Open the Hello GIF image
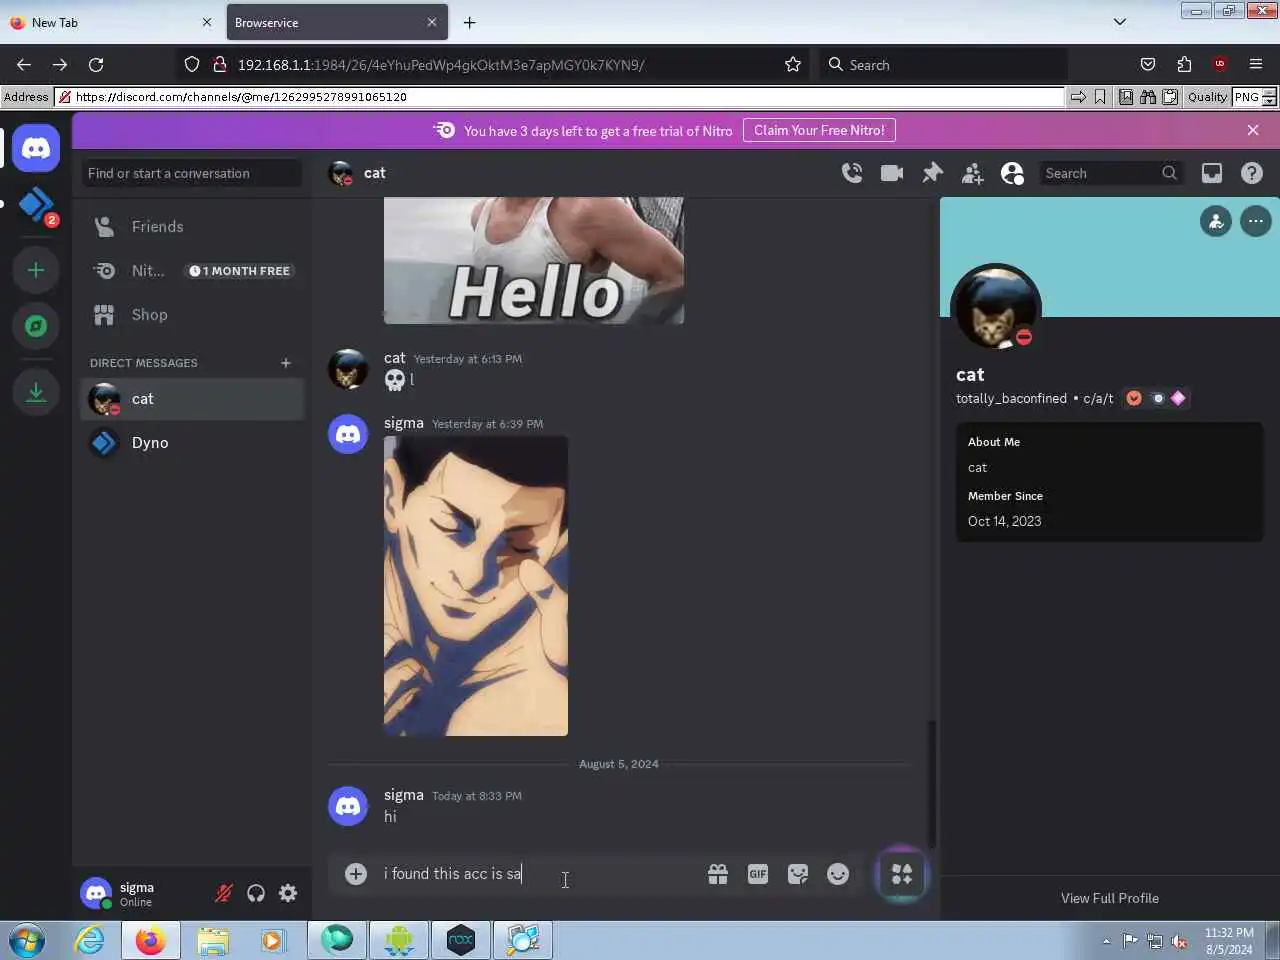 534,260
